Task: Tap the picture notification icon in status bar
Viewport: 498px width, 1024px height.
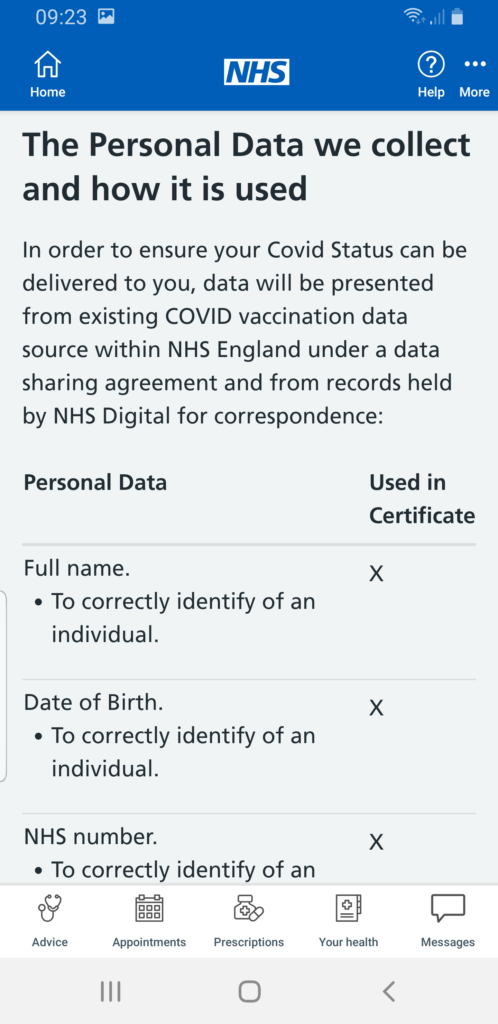Action: click(106, 17)
